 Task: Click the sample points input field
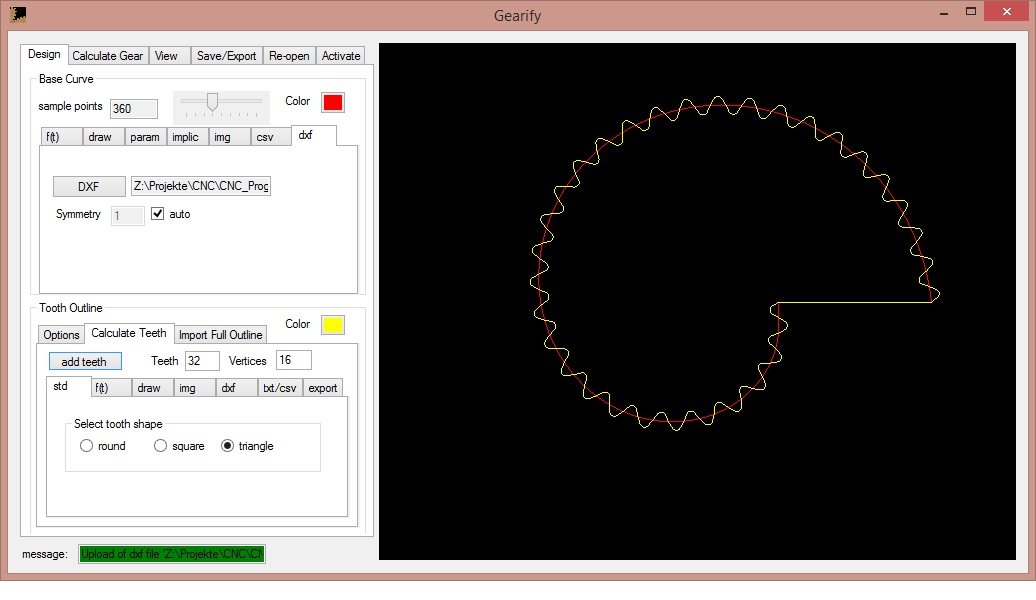coord(133,108)
